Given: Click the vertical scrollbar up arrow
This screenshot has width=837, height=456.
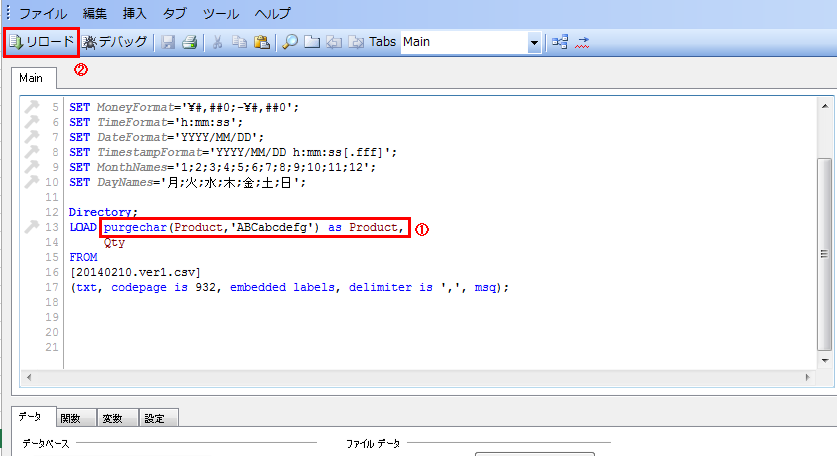Looking at the screenshot, I should (825, 106).
